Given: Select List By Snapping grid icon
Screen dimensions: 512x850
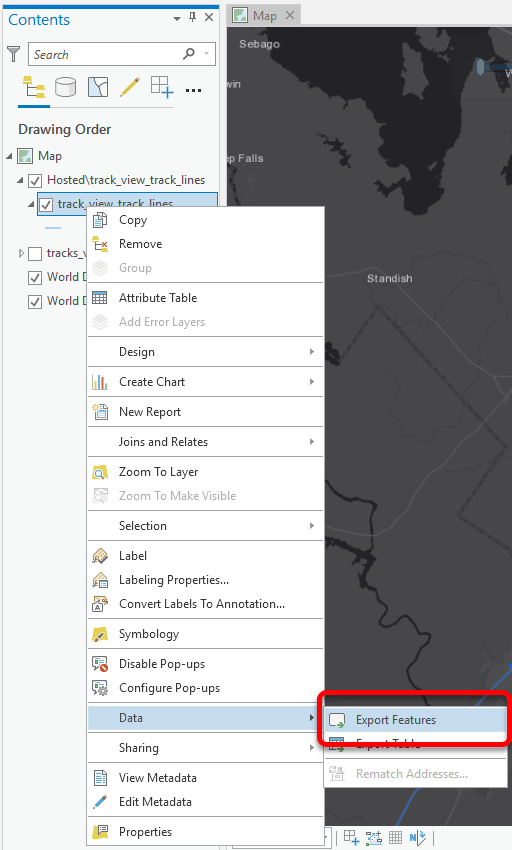Looking at the screenshot, I should pyautogui.click(x=162, y=87).
